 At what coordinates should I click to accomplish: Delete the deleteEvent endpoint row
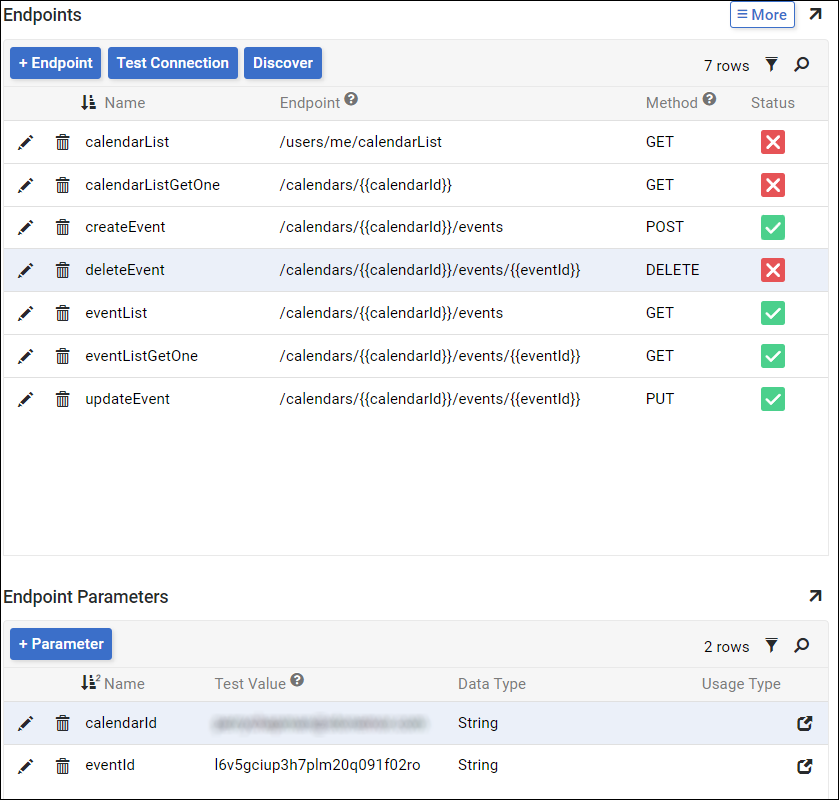click(x=63, y=270)
